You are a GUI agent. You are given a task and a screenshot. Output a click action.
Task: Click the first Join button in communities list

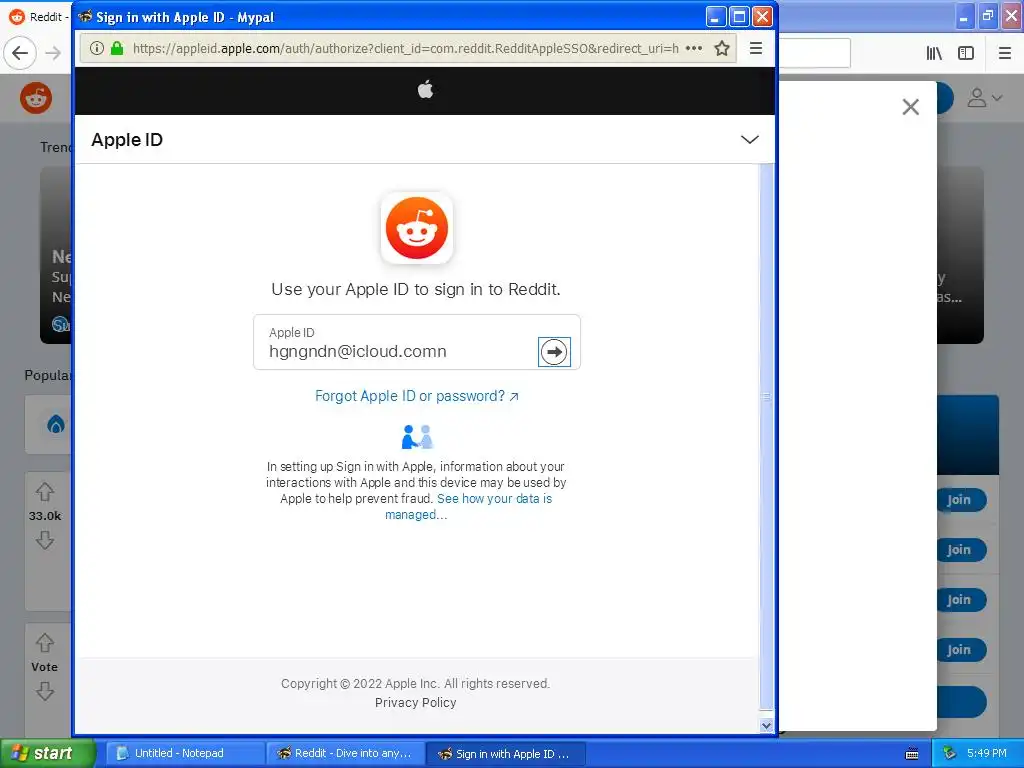click(x=960, y=500)
